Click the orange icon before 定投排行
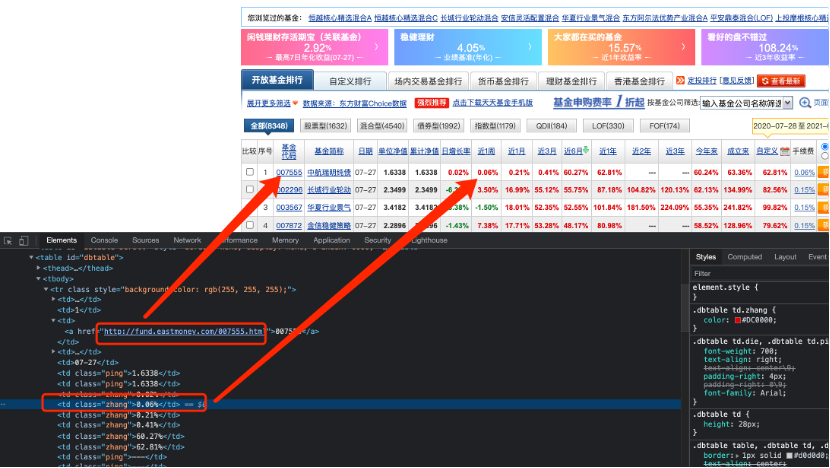 [x=680, y=80]
